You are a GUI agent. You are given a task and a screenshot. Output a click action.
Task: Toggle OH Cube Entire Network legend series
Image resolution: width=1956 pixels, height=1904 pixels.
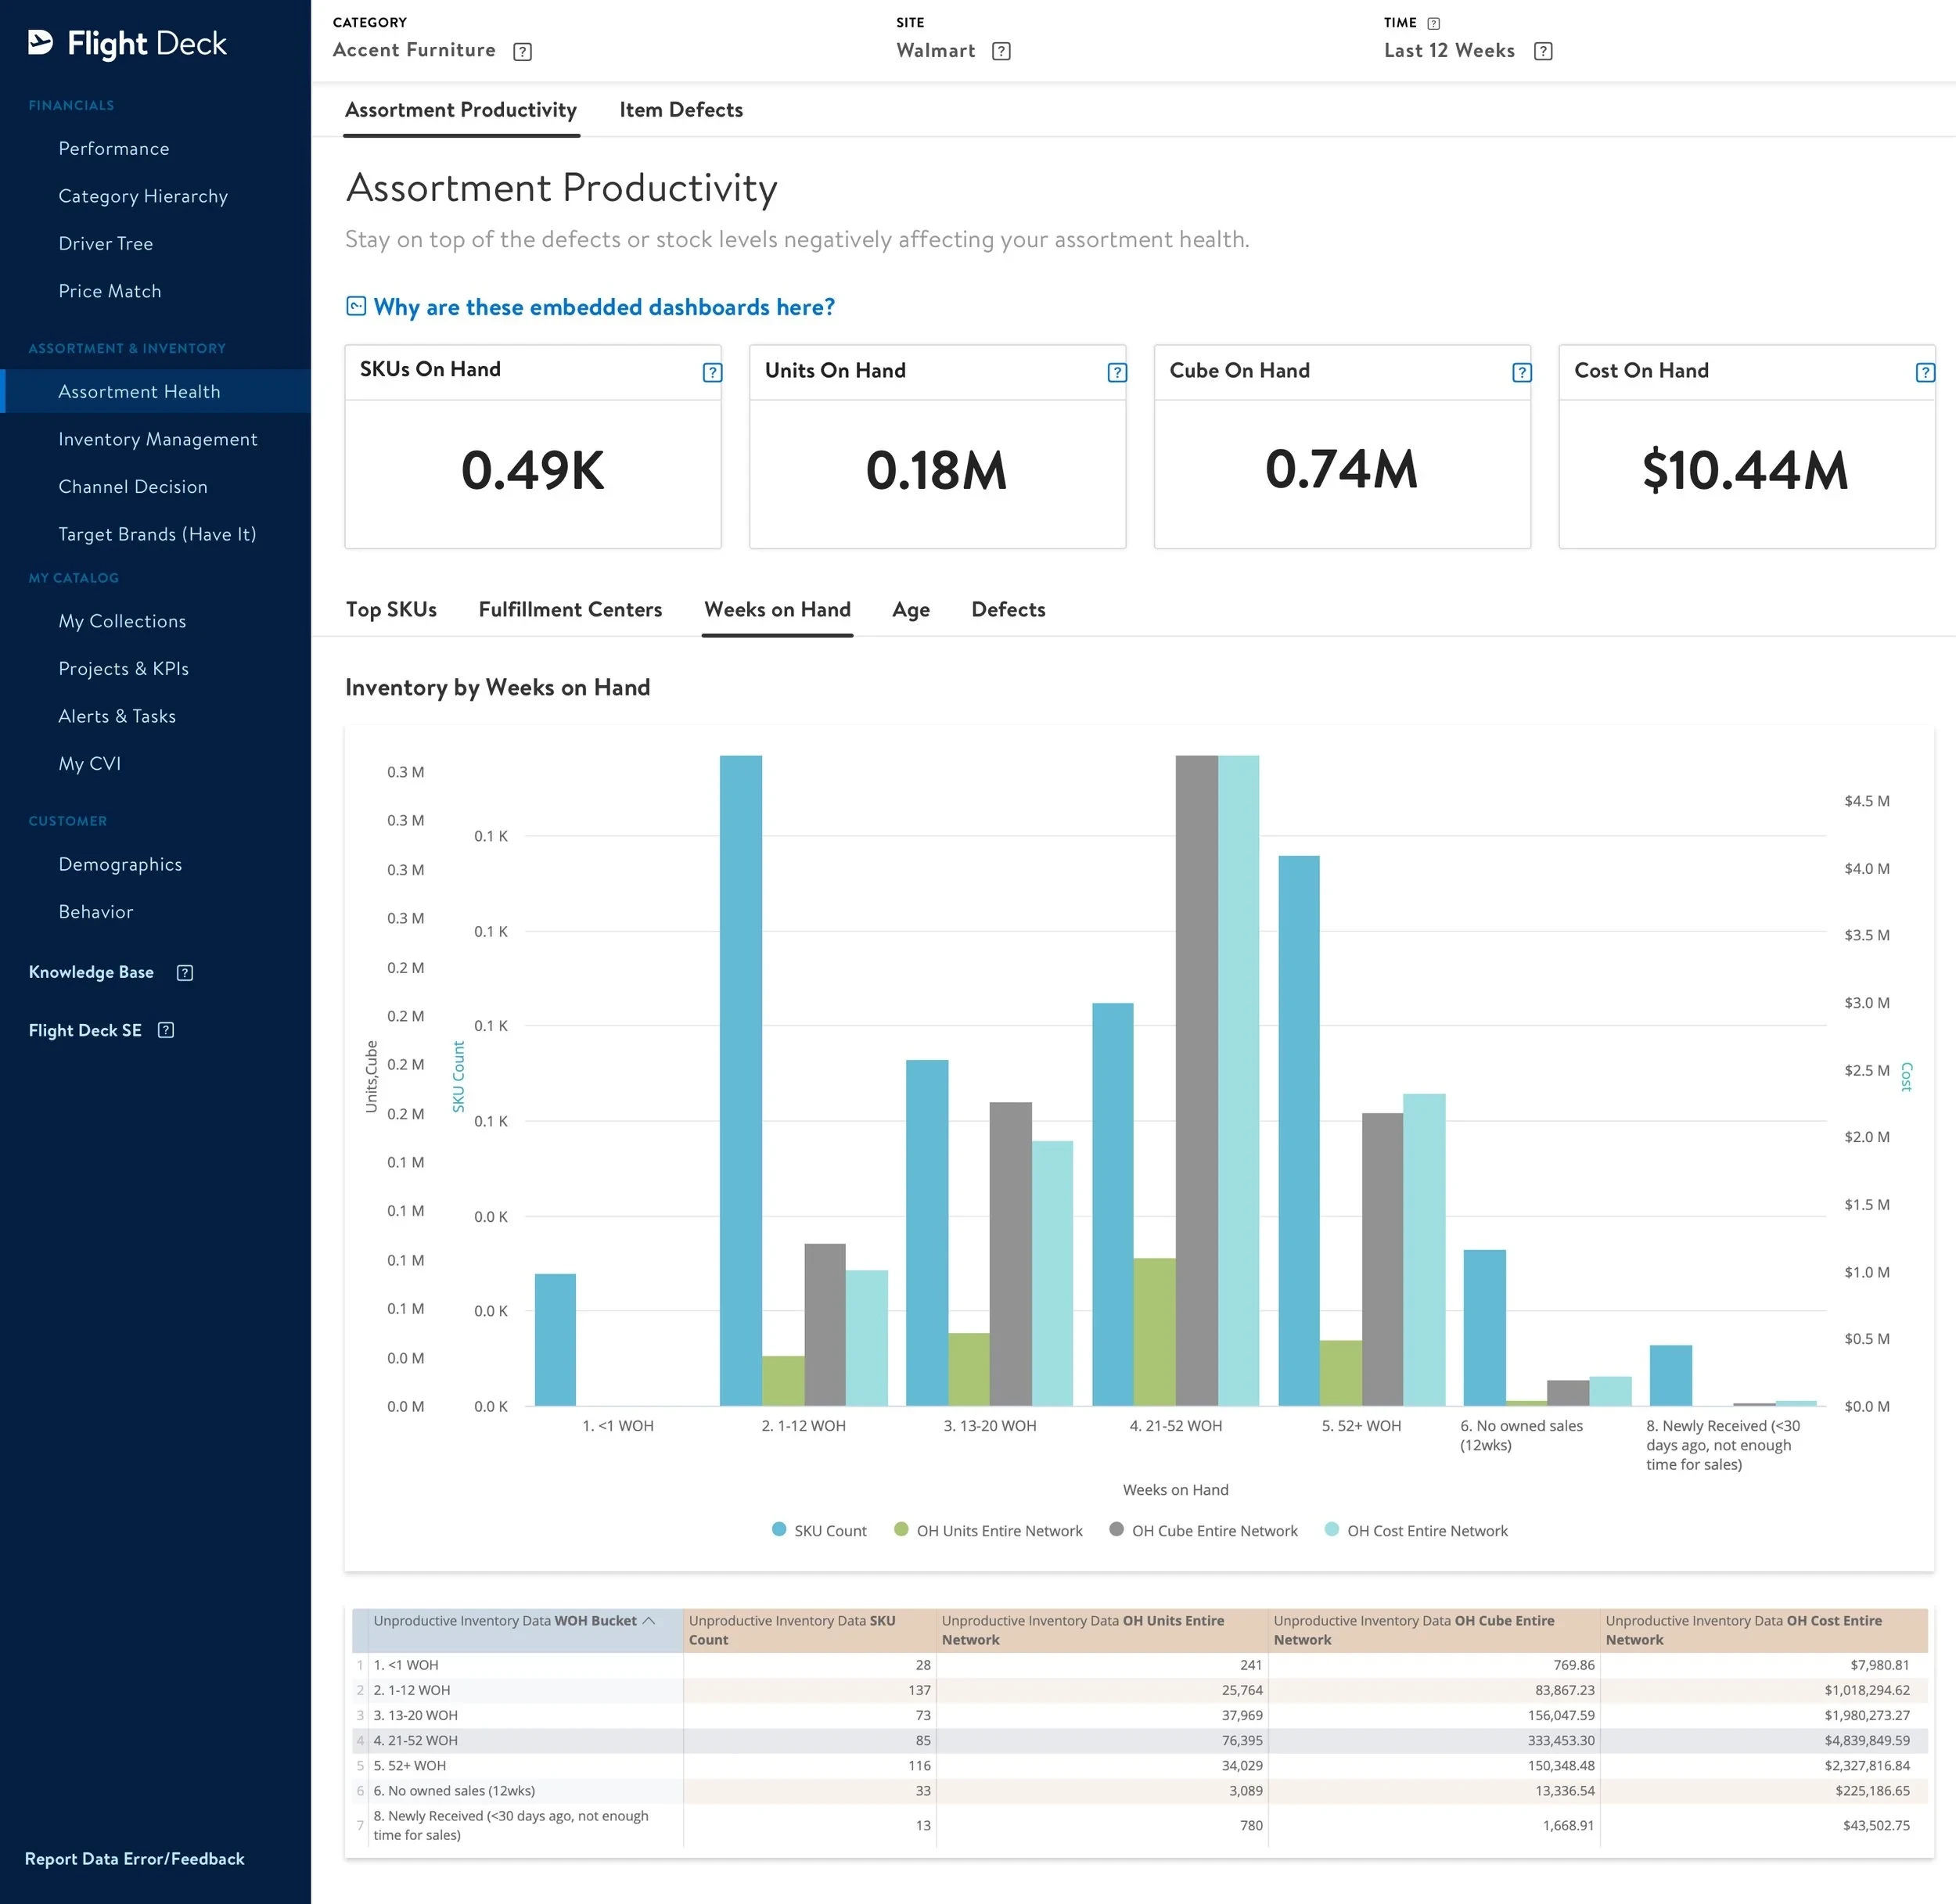coord(1203,1530)
